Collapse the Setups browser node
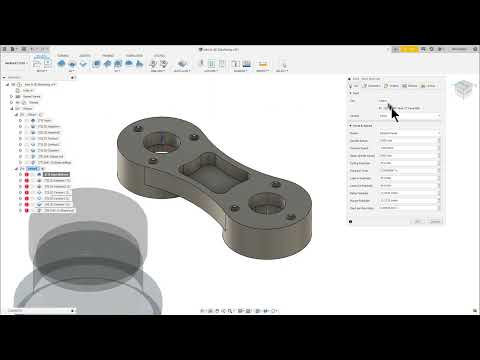Screen dimensions: 480x360 (x=12, y=109)
